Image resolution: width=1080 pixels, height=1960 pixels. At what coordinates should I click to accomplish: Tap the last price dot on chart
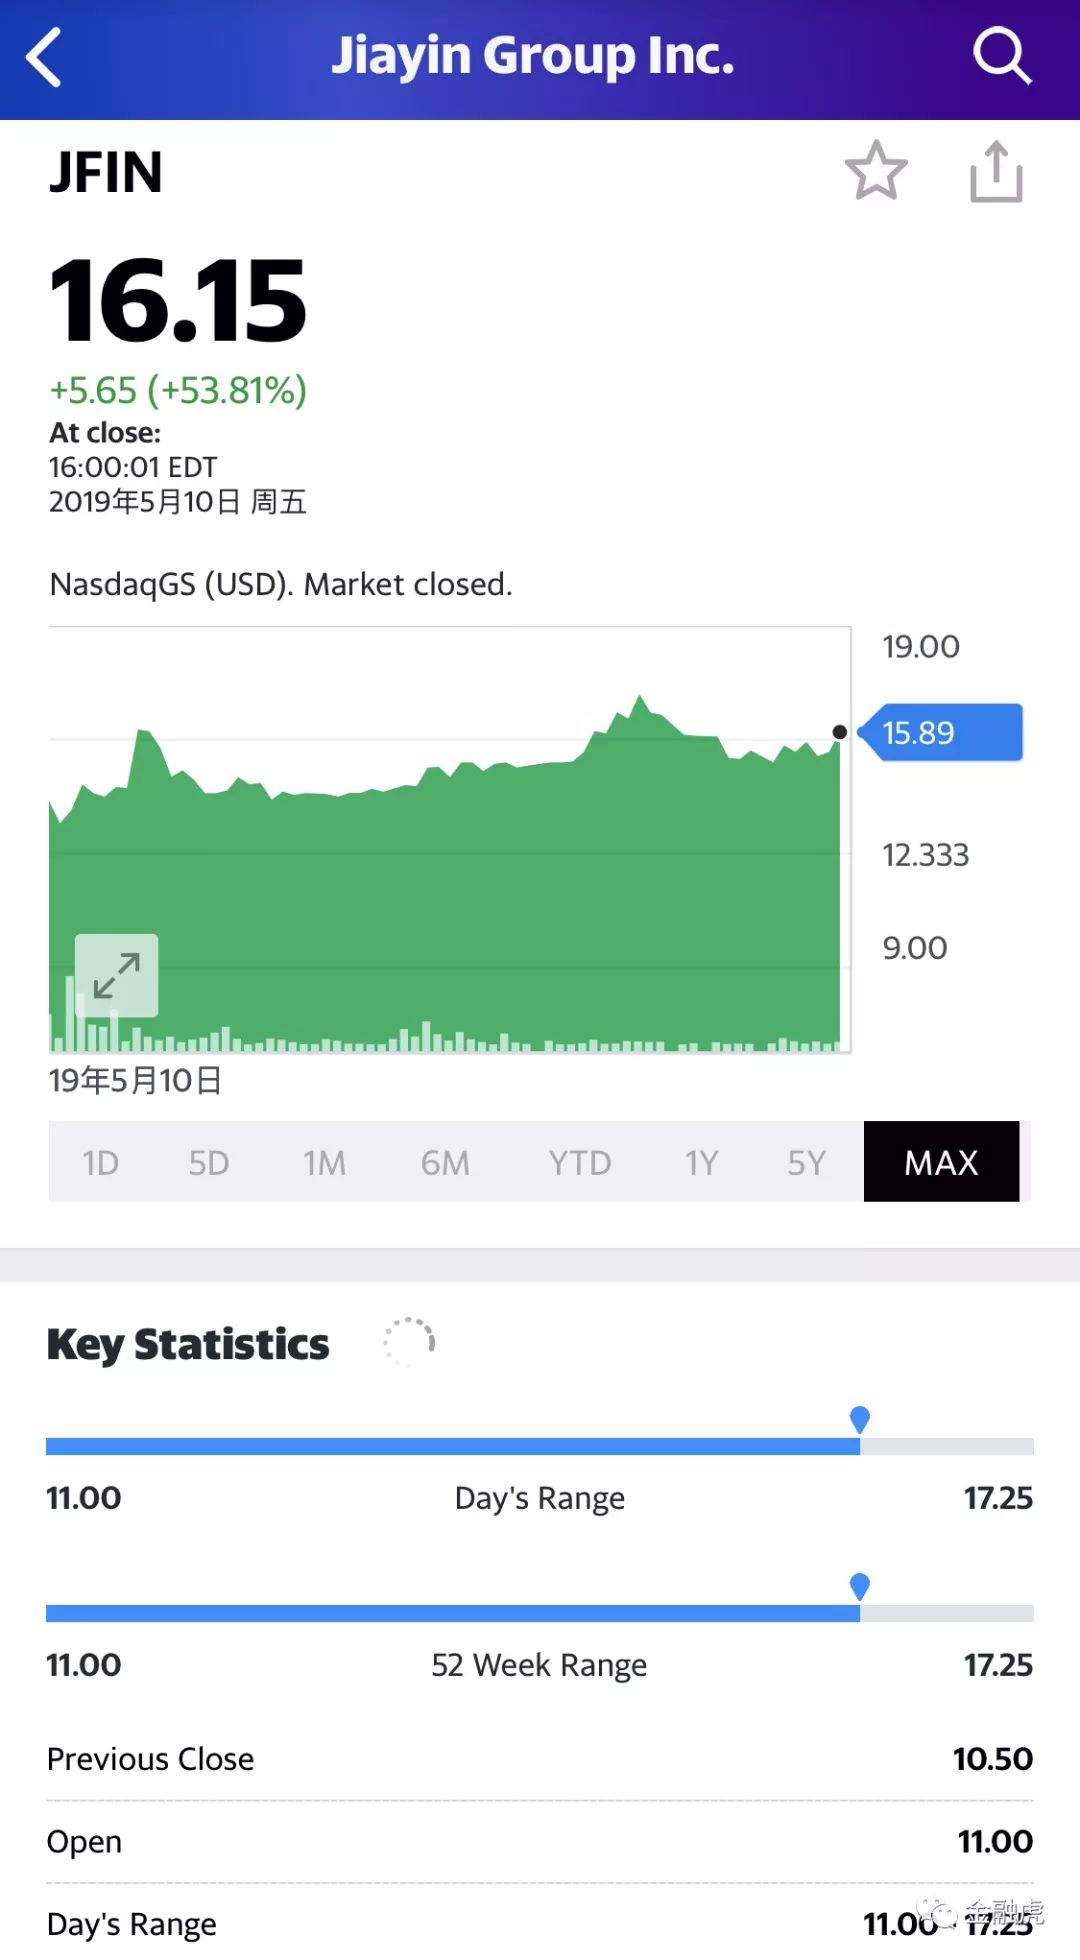pyautogui.click(x=840, y=732)
